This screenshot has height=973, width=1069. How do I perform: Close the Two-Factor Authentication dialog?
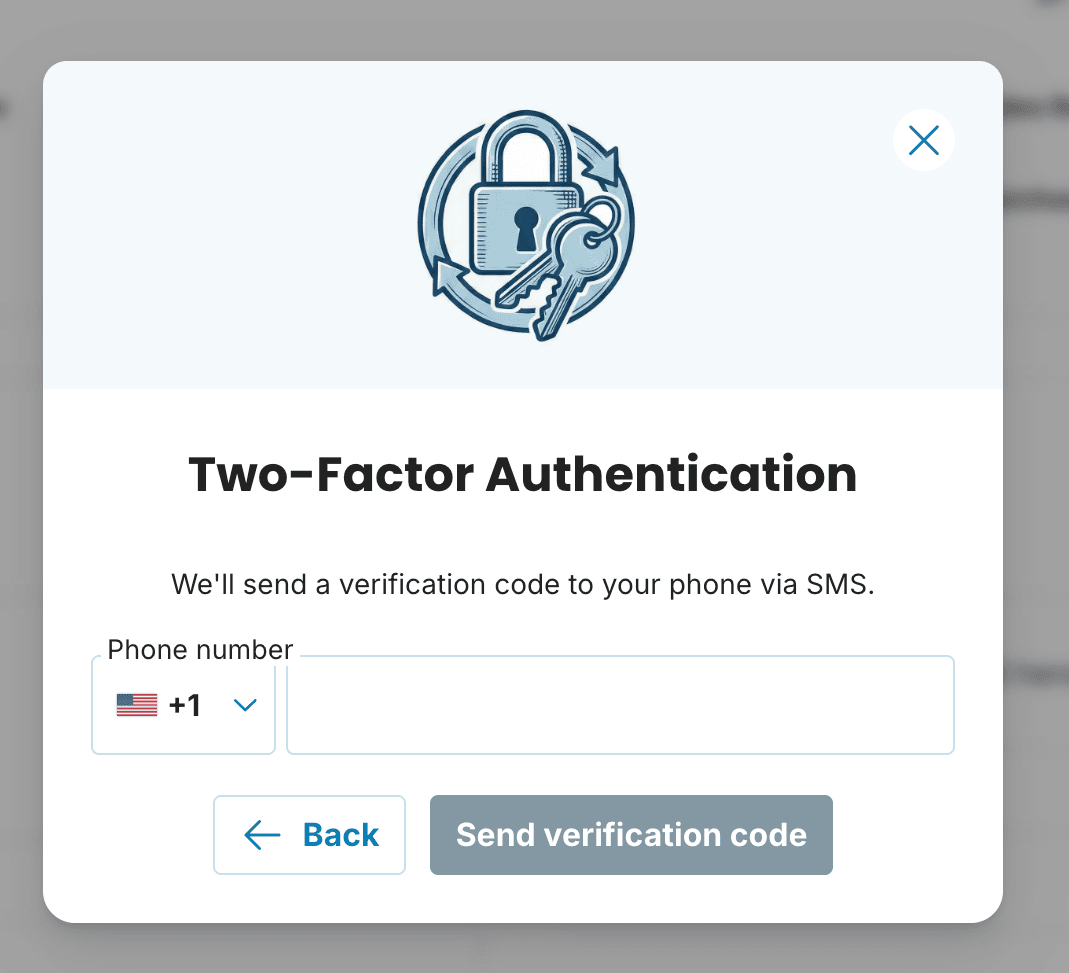click(923, 141)
